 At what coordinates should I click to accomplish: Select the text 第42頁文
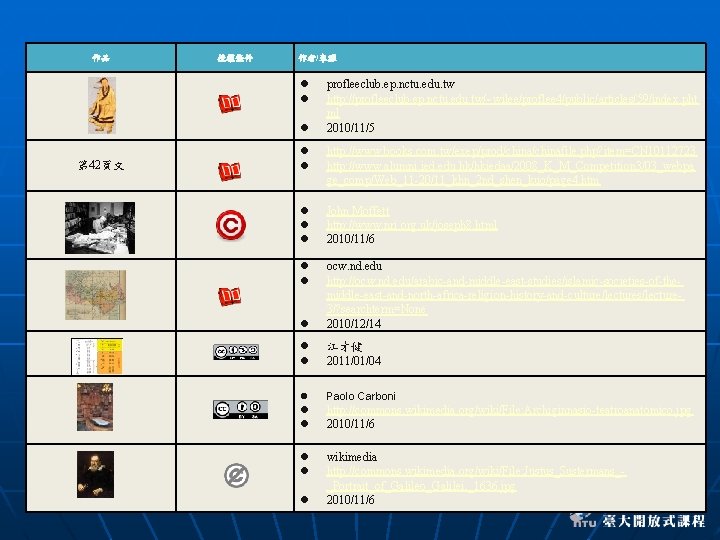pyautogui.click(x=101, y=165)
